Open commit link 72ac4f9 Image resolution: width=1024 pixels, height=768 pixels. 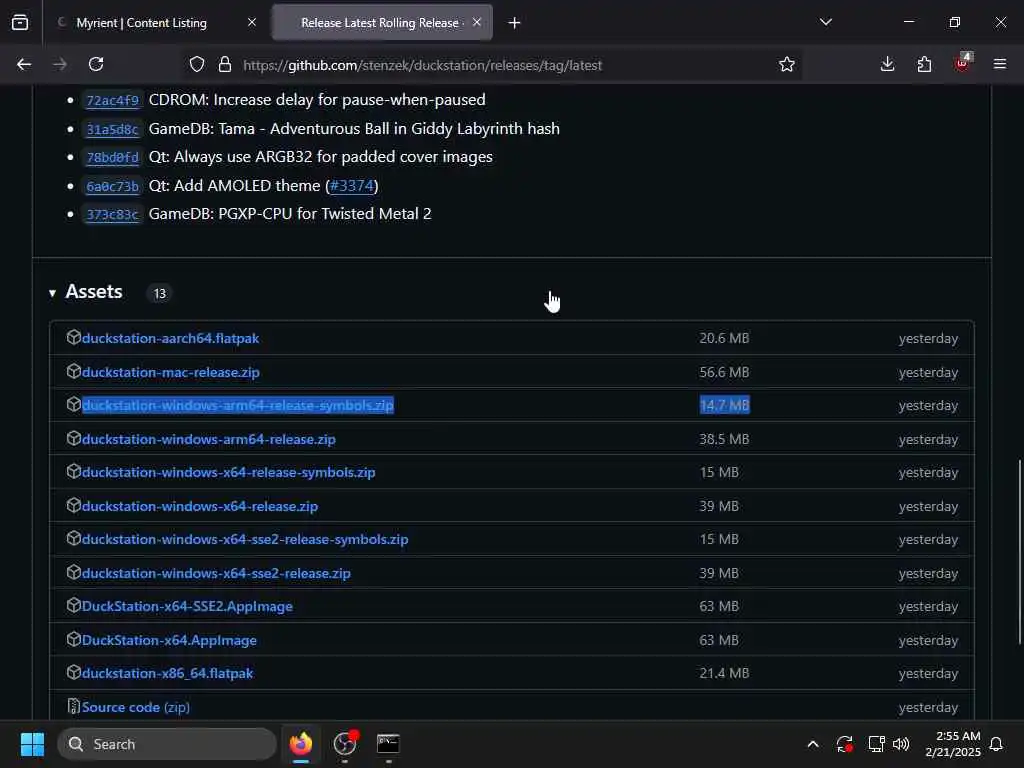click(112, 101)
